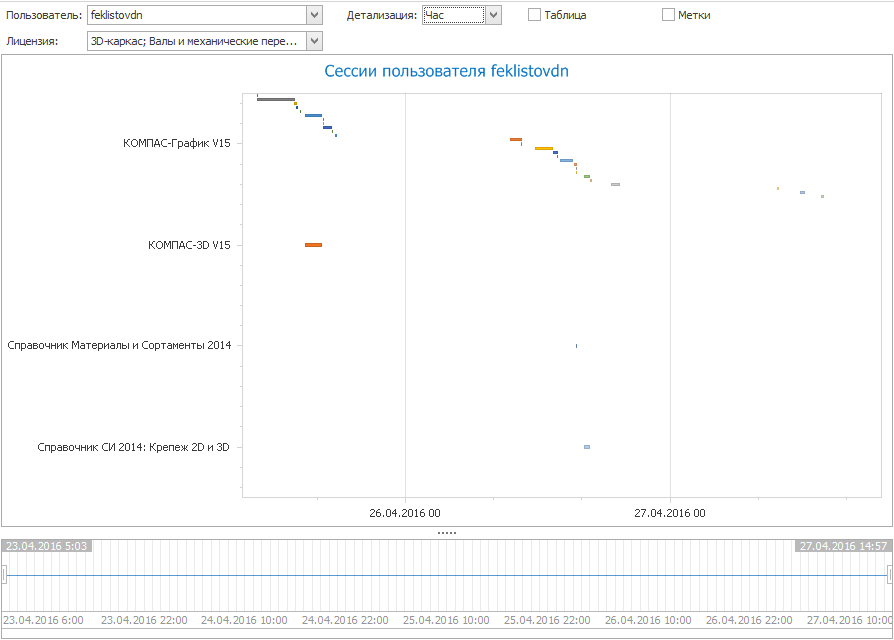The height and width of the screenshot is (640, 894).
Task: Open the Пользователь dropdown arrow
Action: tap(315, 15)
